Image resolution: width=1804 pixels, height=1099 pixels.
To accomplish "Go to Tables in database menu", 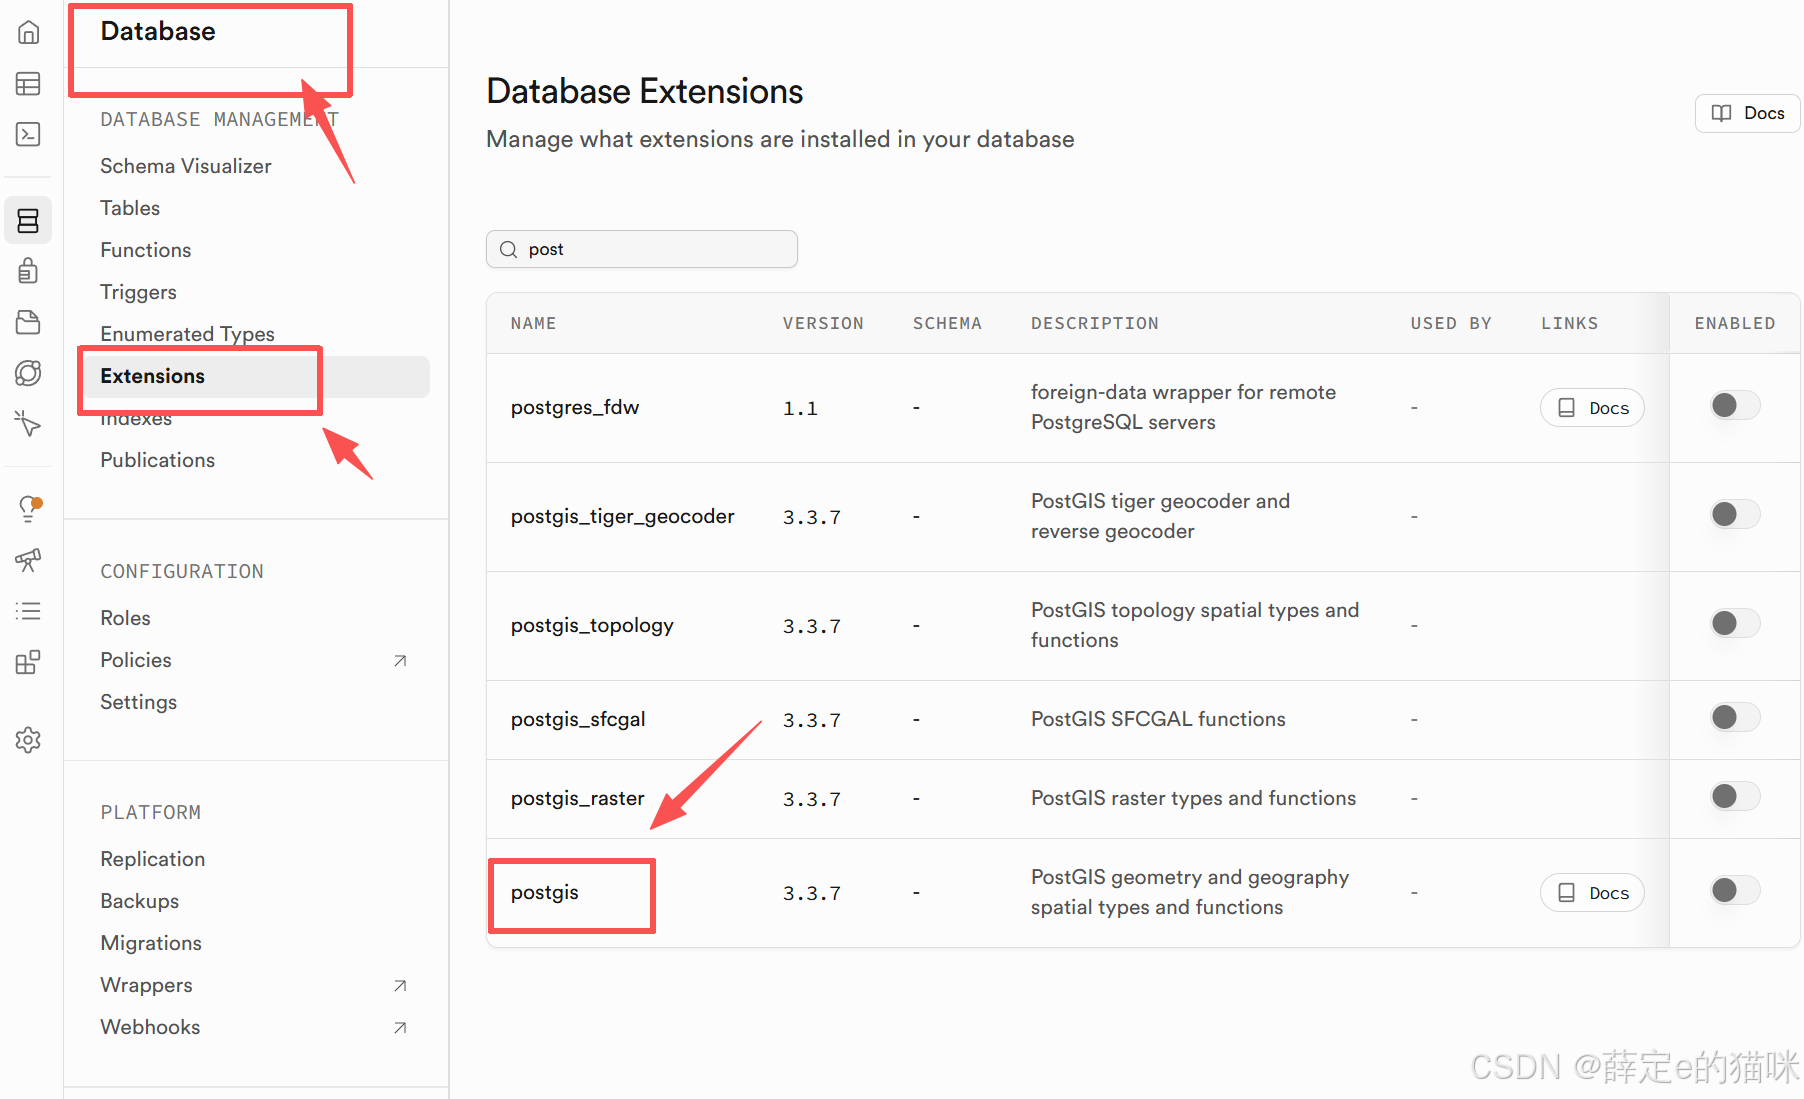I will point(130,208).
